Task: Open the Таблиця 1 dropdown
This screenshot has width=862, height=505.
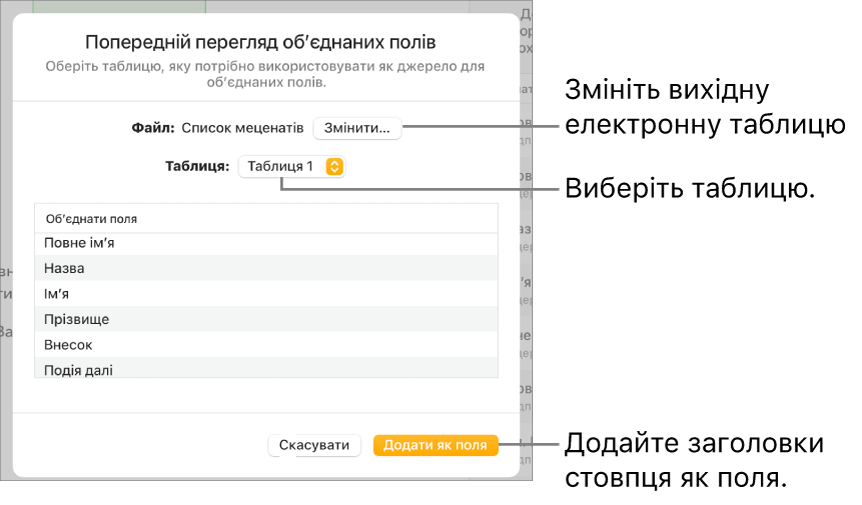Action: pos(291,167)
